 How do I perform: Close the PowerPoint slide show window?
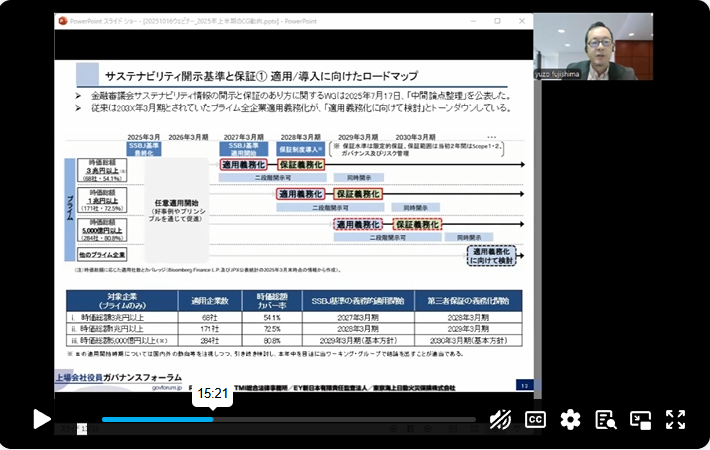click(x=521, y=20)
